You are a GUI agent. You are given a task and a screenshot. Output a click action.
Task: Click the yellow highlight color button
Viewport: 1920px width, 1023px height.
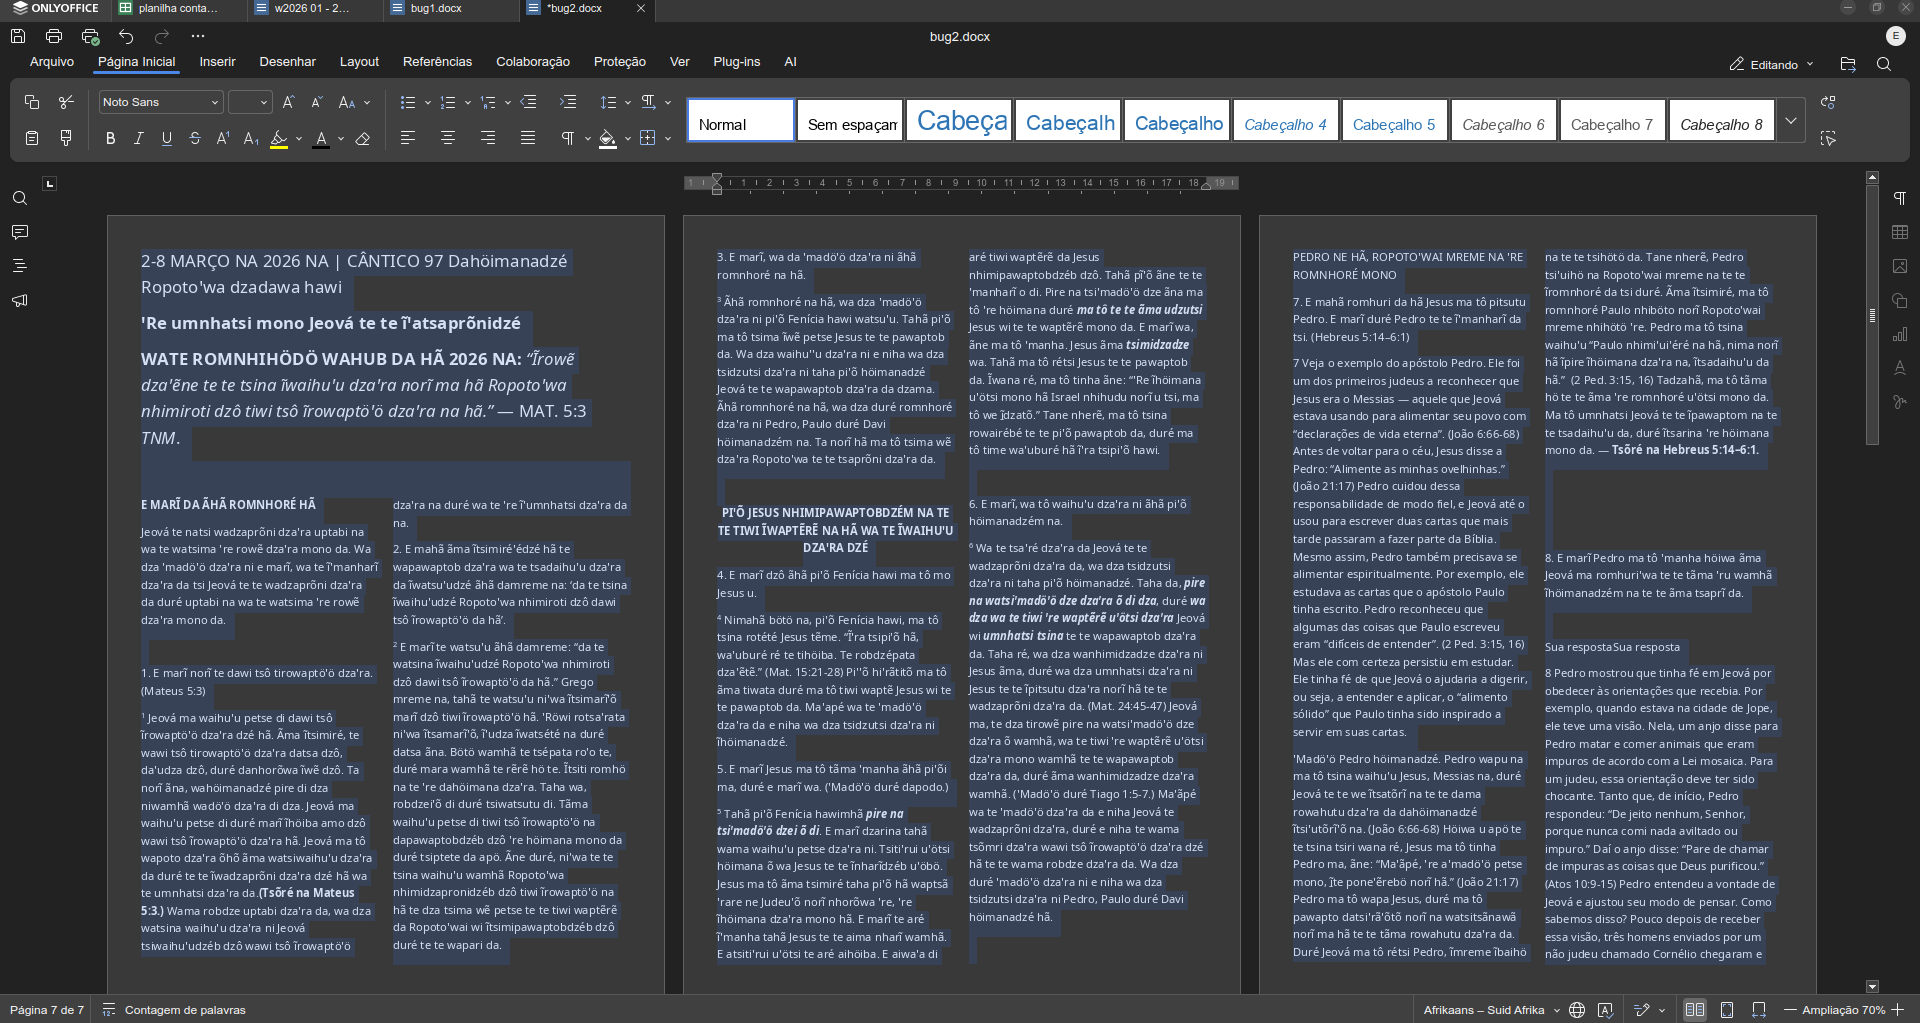click(x=279, y=139)
